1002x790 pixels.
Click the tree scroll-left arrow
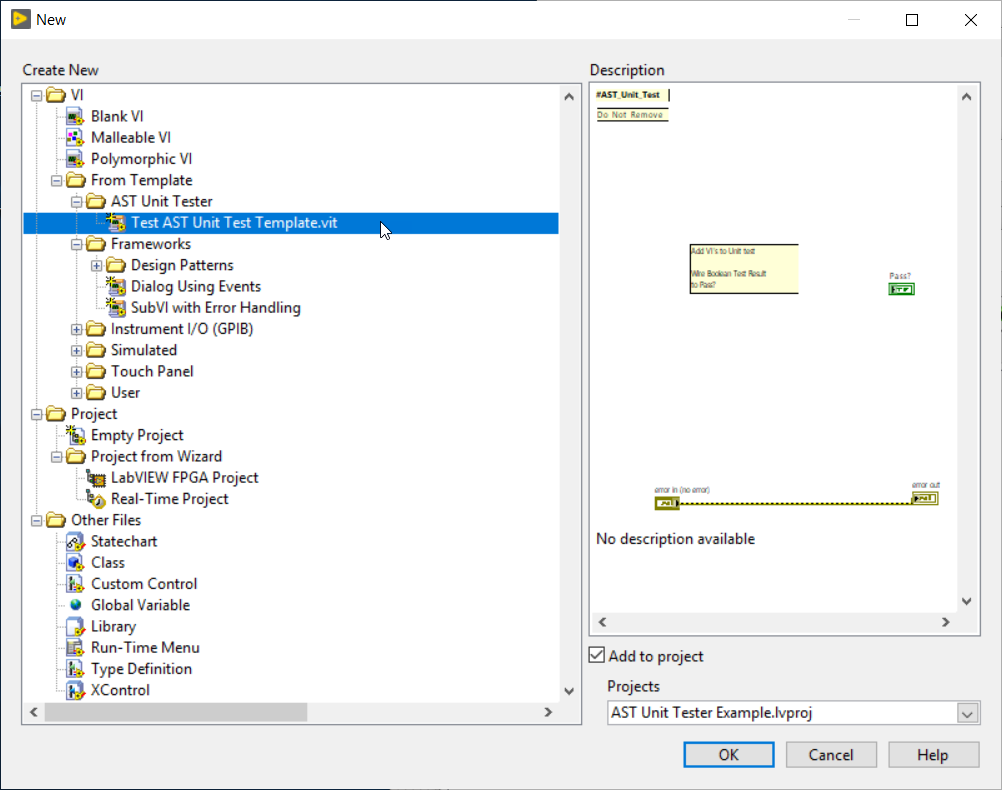pyautogui.click(x=34, y=712)
